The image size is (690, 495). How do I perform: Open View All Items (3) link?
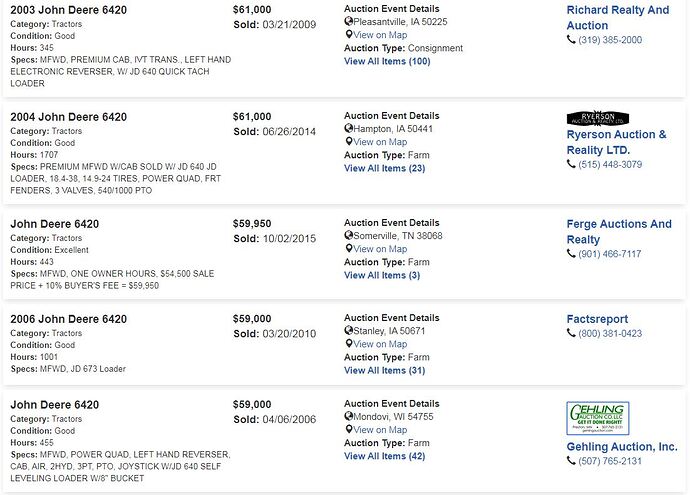(382, 275)
